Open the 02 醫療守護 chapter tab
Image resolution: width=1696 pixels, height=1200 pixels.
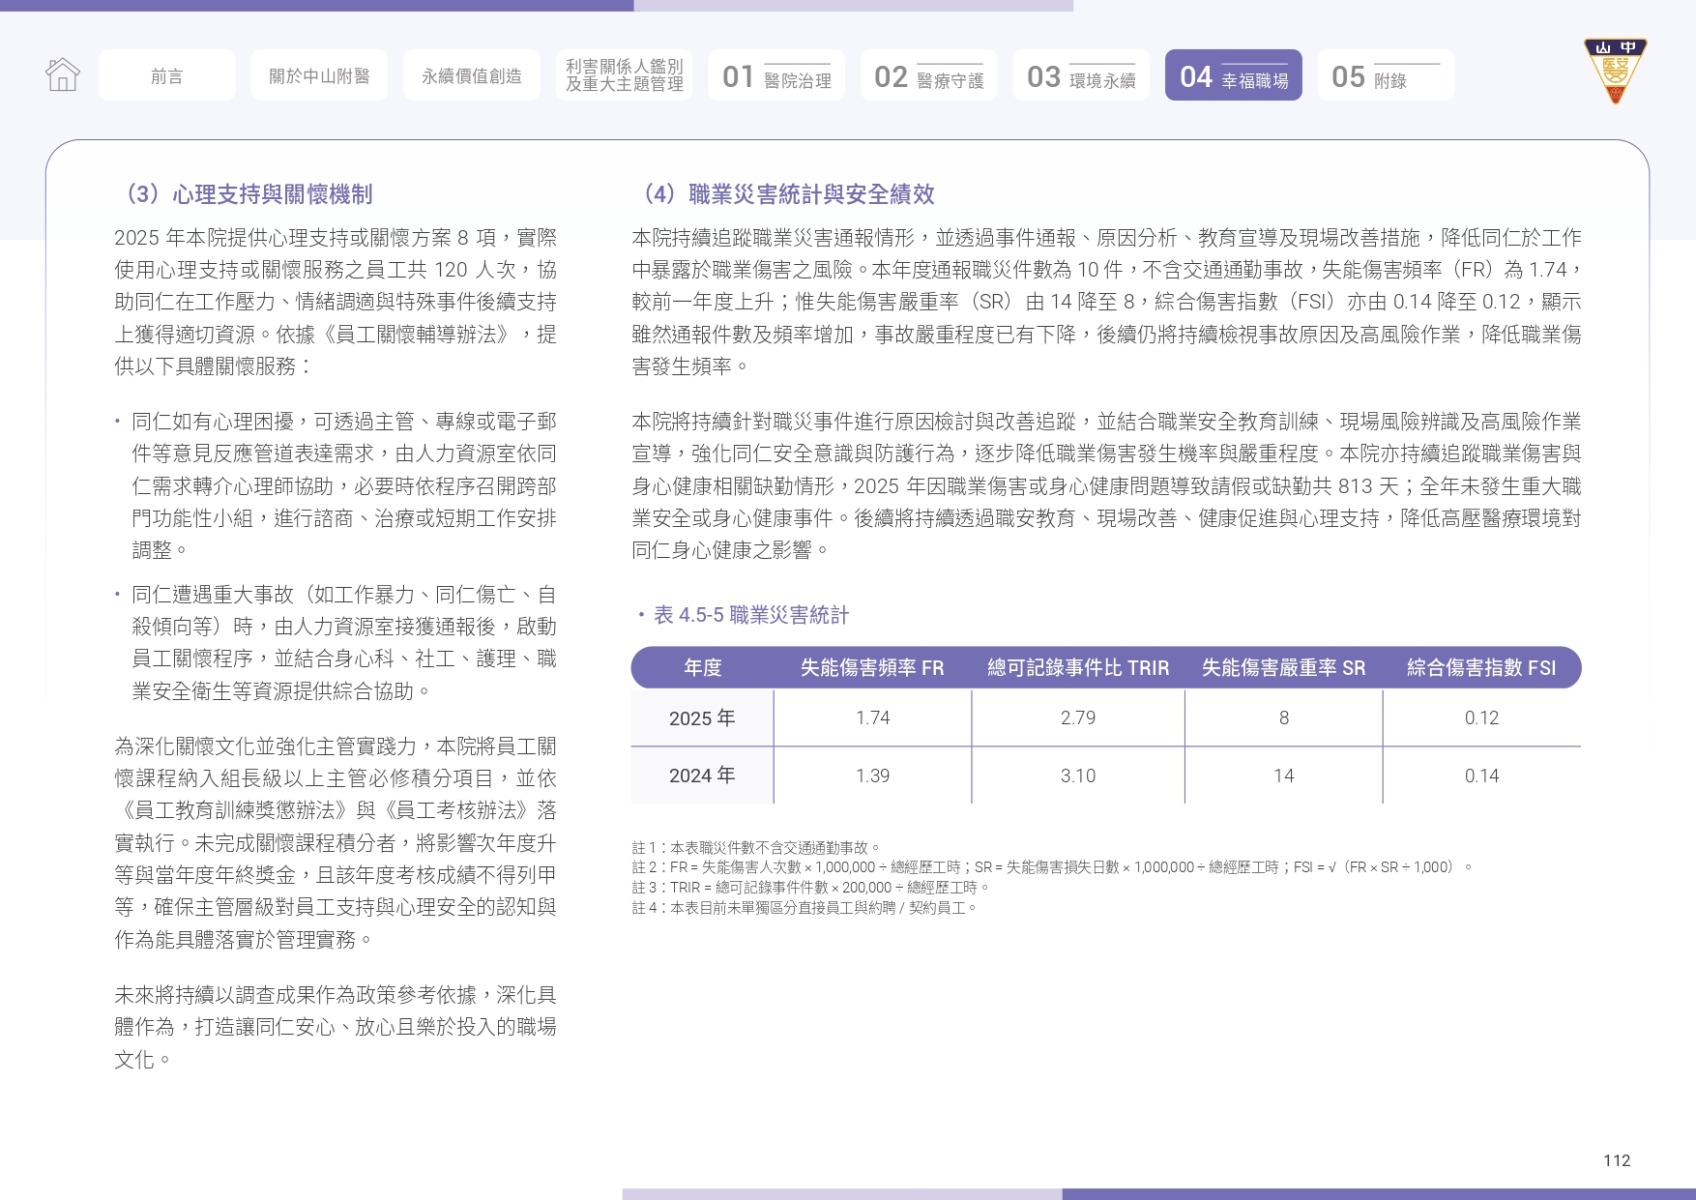[x=928, y=75]
